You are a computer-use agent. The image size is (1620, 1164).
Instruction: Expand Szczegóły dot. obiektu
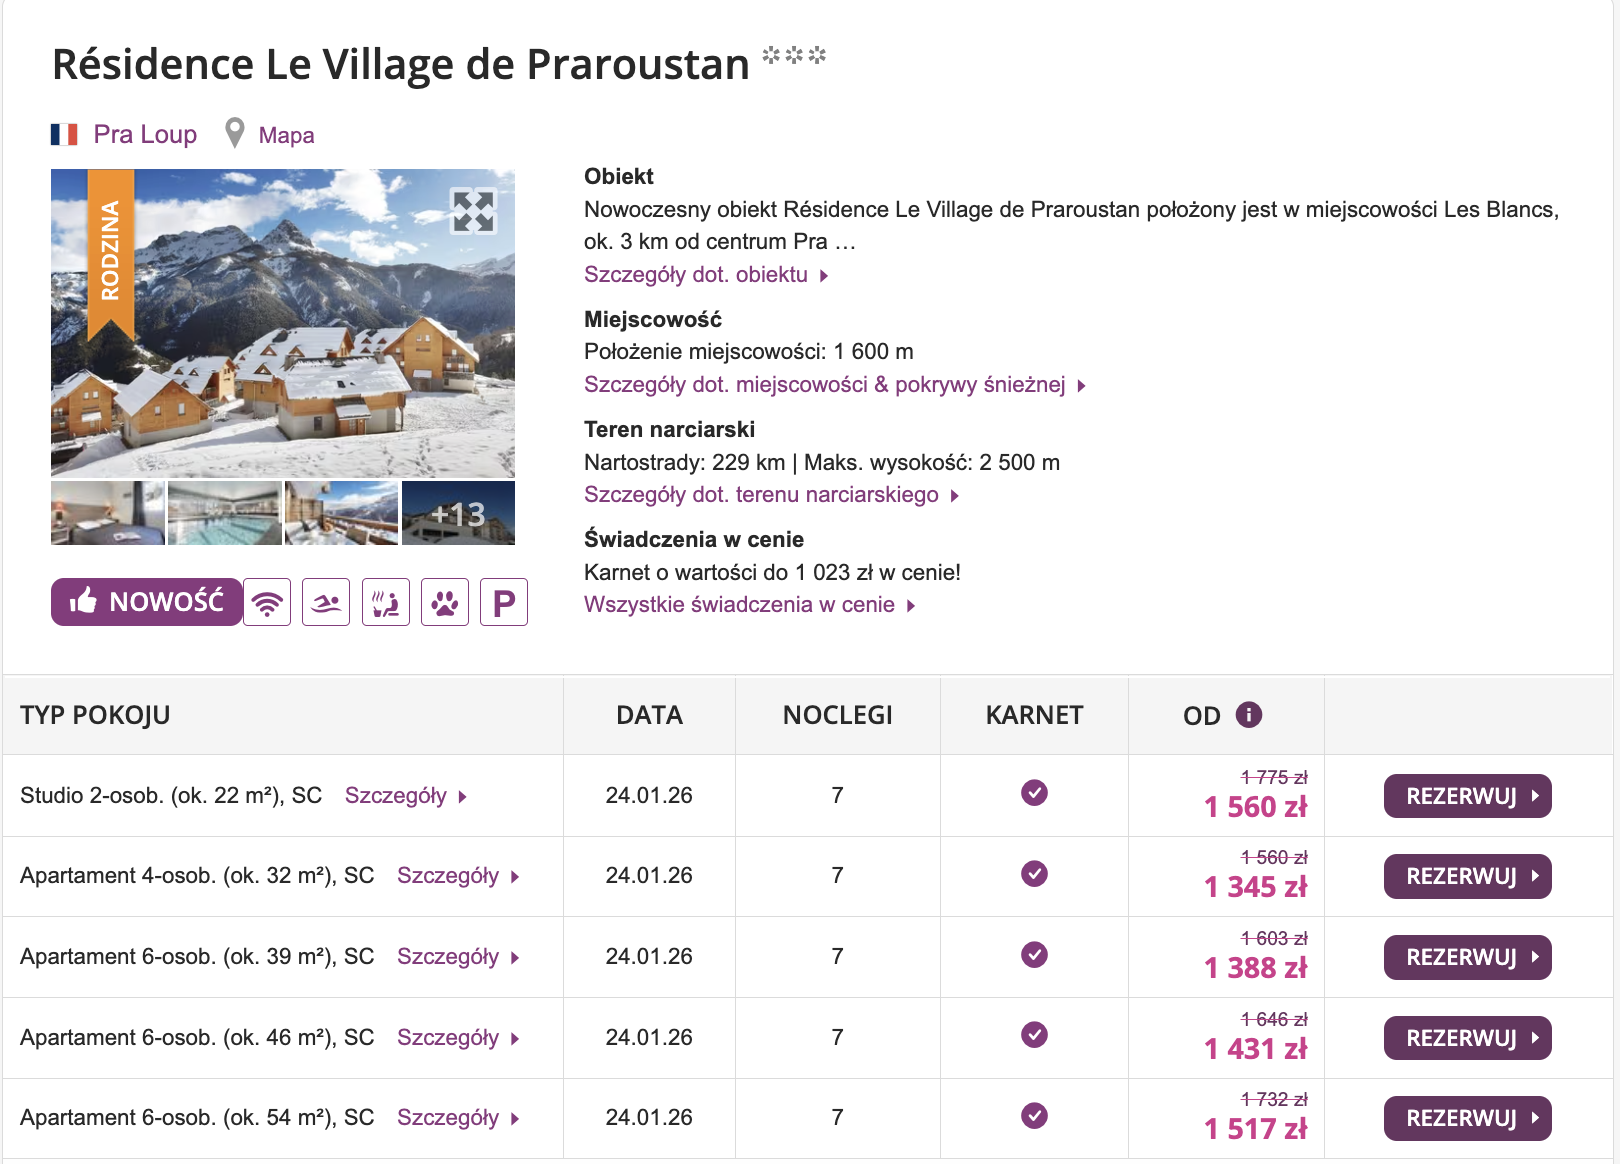tap(697, 274)
